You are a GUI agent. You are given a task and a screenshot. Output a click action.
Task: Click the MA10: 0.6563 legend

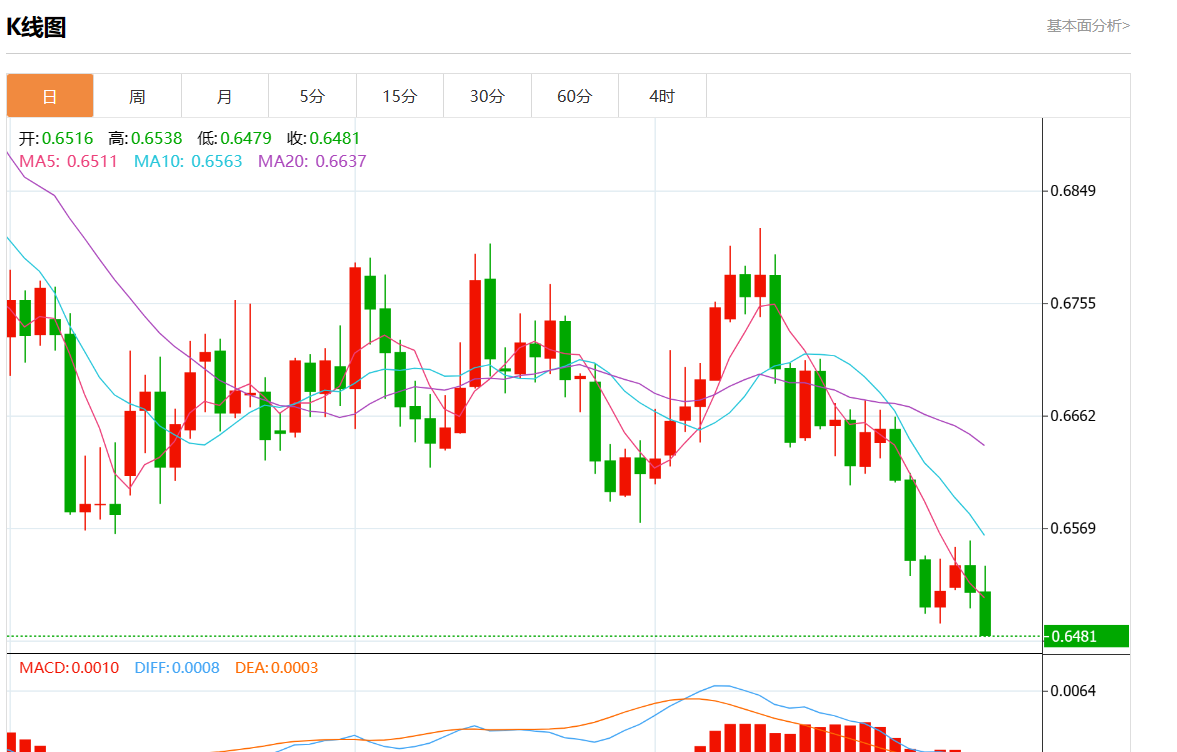point(188,161)
